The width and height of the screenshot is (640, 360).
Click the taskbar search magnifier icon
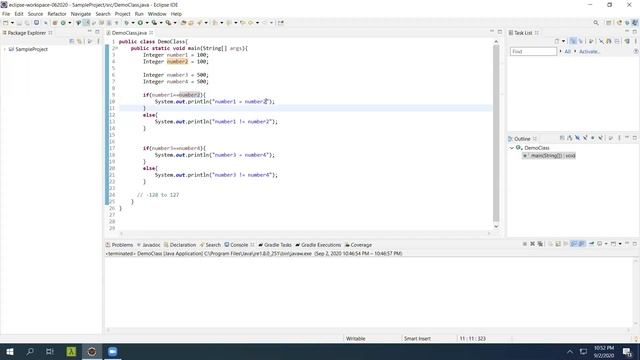[30, 351]
